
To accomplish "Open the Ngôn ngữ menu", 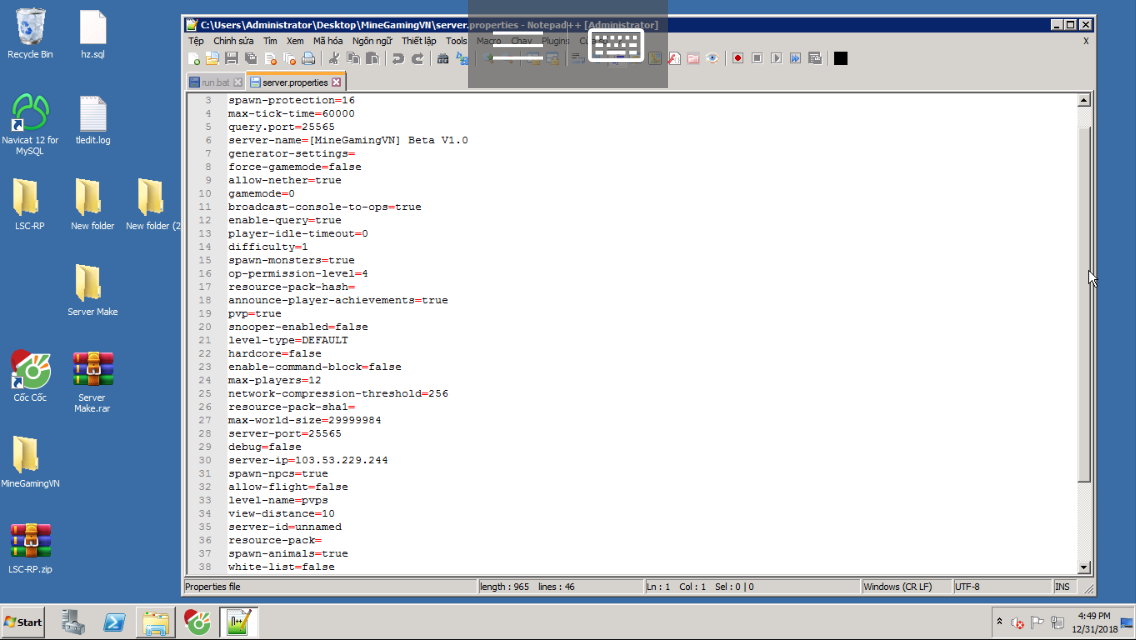I will click(371, 41).
